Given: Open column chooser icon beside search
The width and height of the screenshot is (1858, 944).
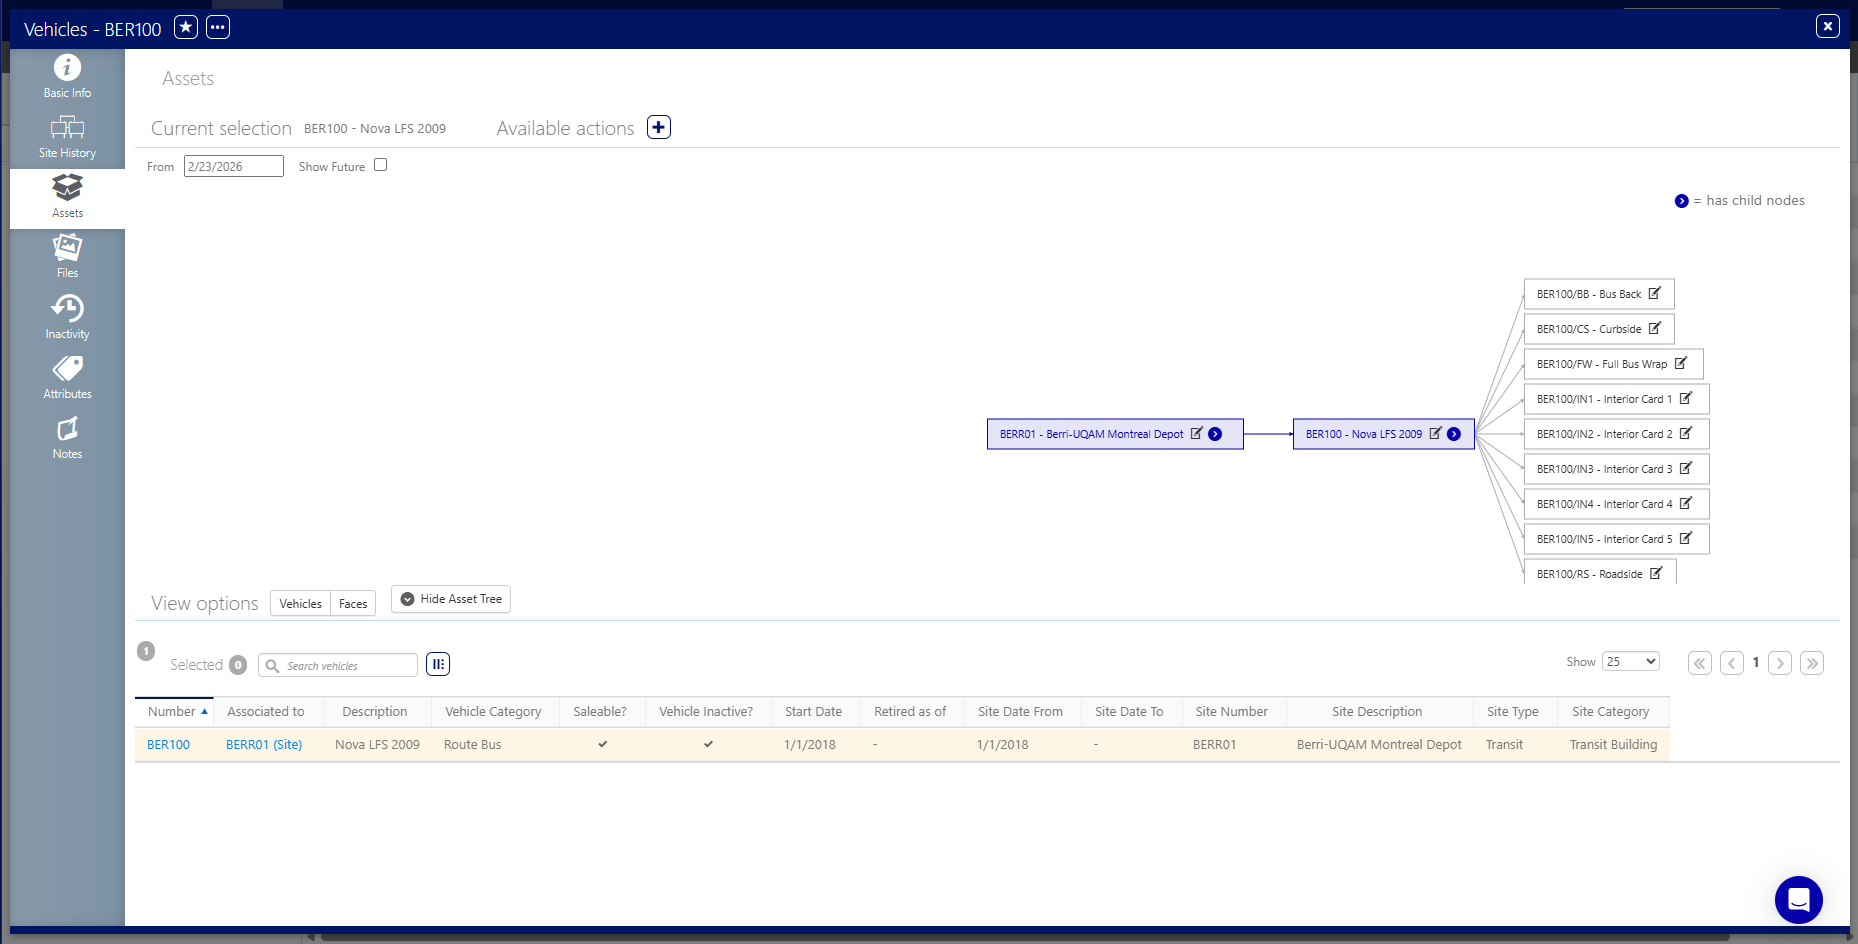Looking at the screenshot, I should (438, 664).
